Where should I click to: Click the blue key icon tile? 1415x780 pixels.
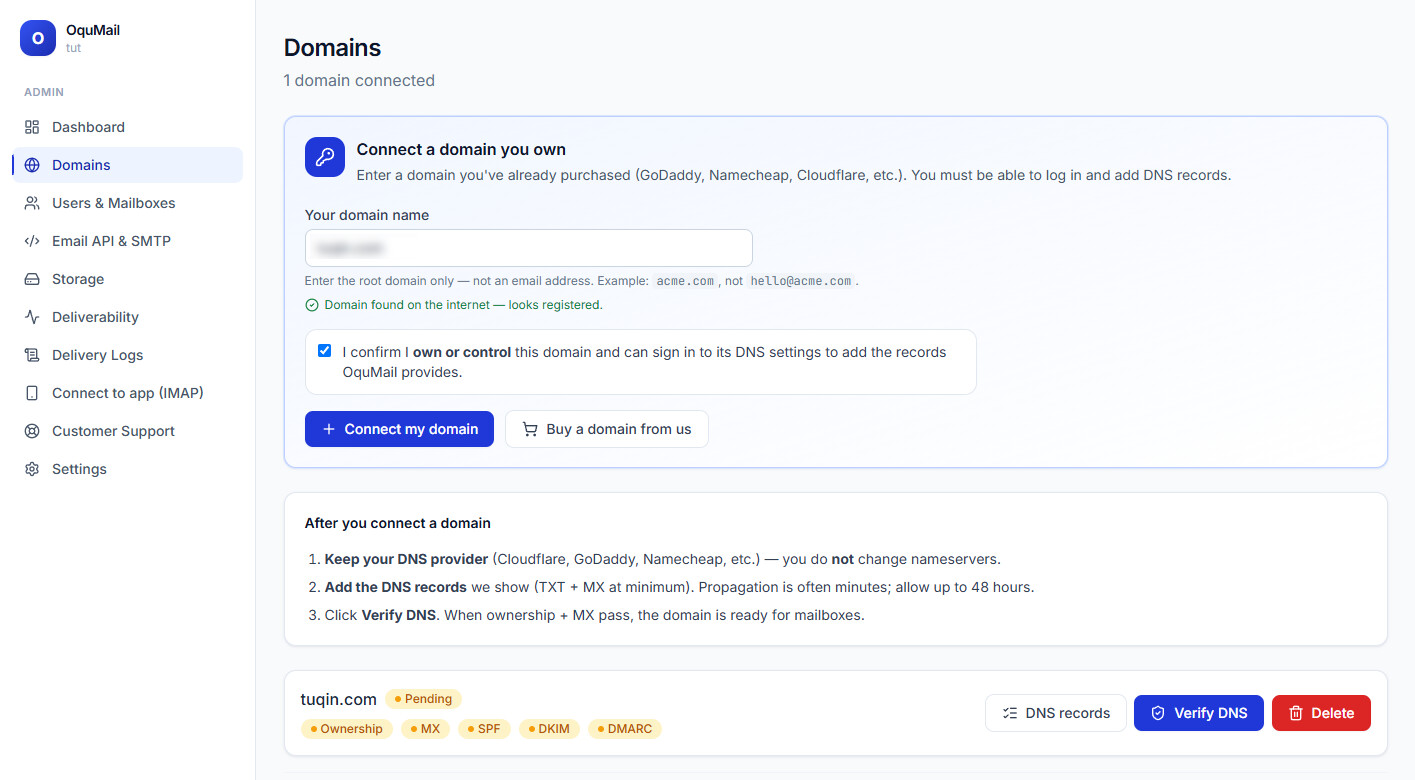[x=325, y=157]
